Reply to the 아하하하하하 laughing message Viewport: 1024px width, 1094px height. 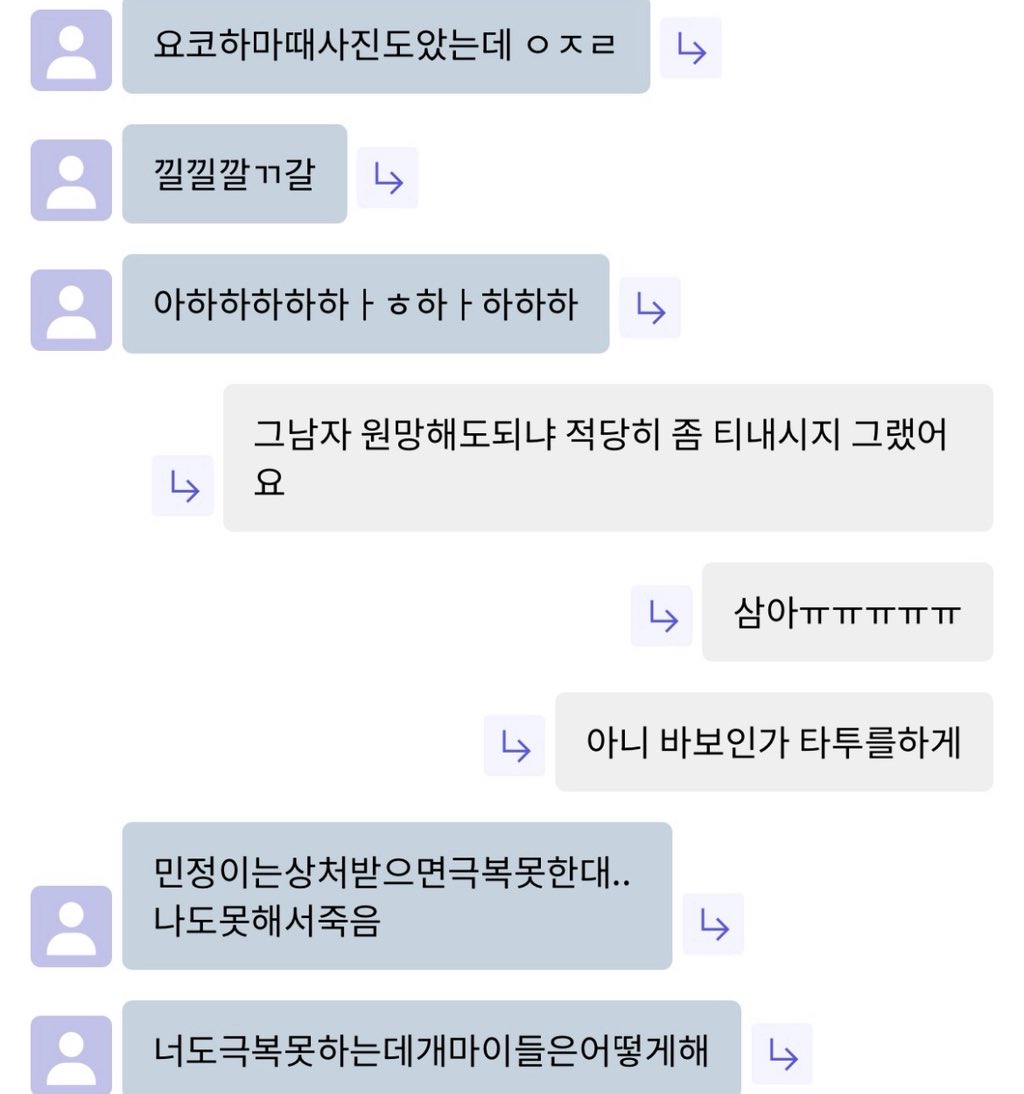tap(650, 308)
